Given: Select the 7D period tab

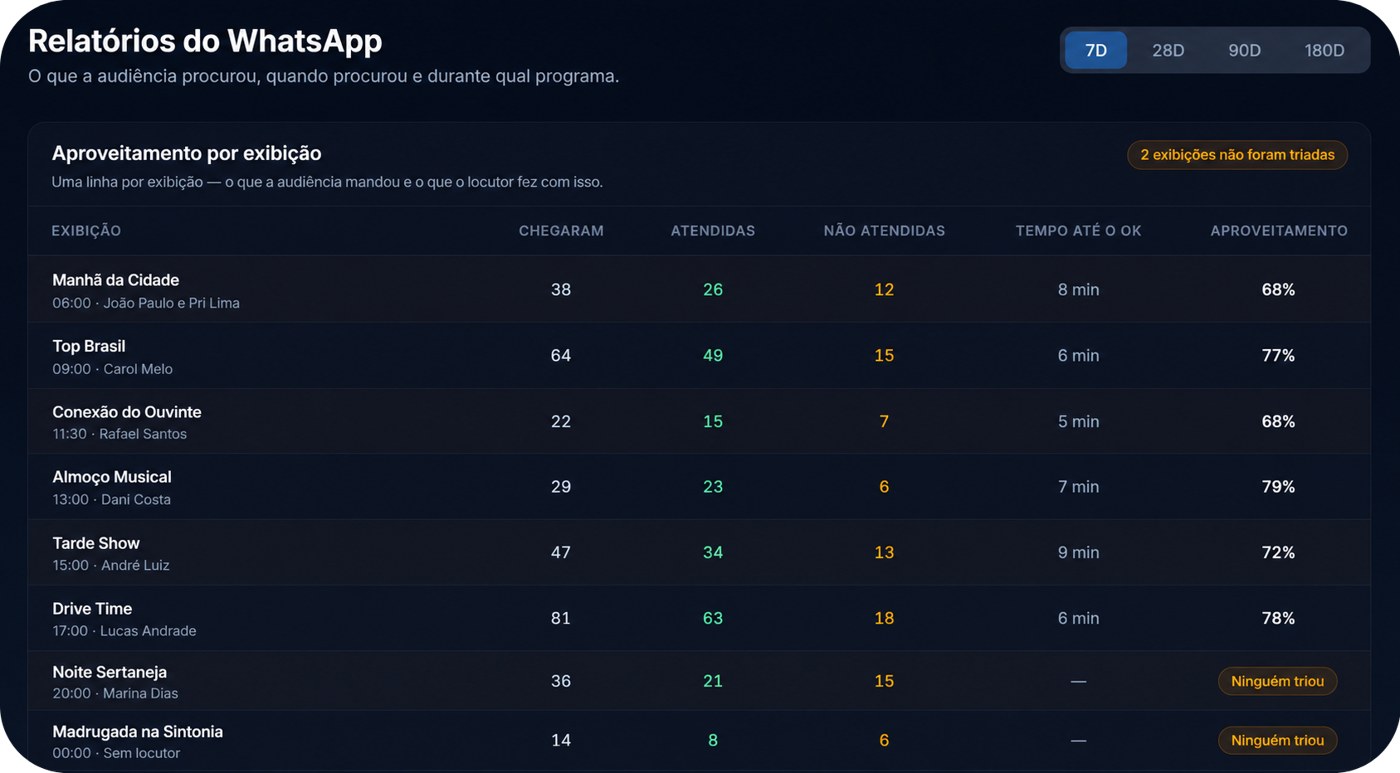Looking at the screenshot, I should pyautogui.click(x=1096, y=50).
